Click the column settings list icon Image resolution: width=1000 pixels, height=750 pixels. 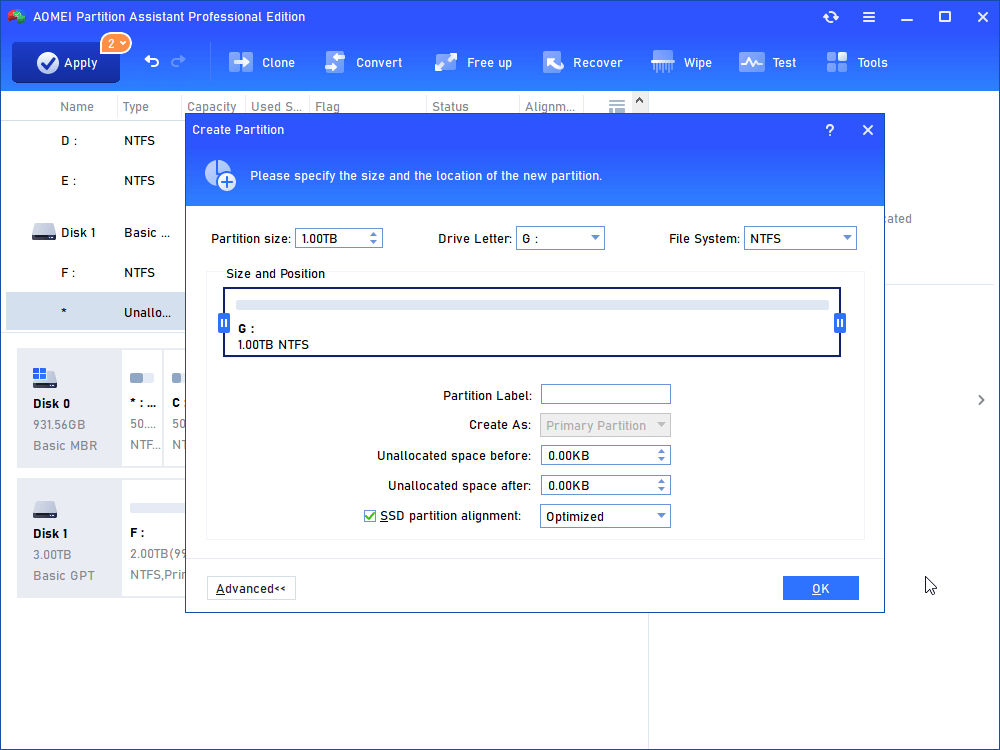(617, 107)
